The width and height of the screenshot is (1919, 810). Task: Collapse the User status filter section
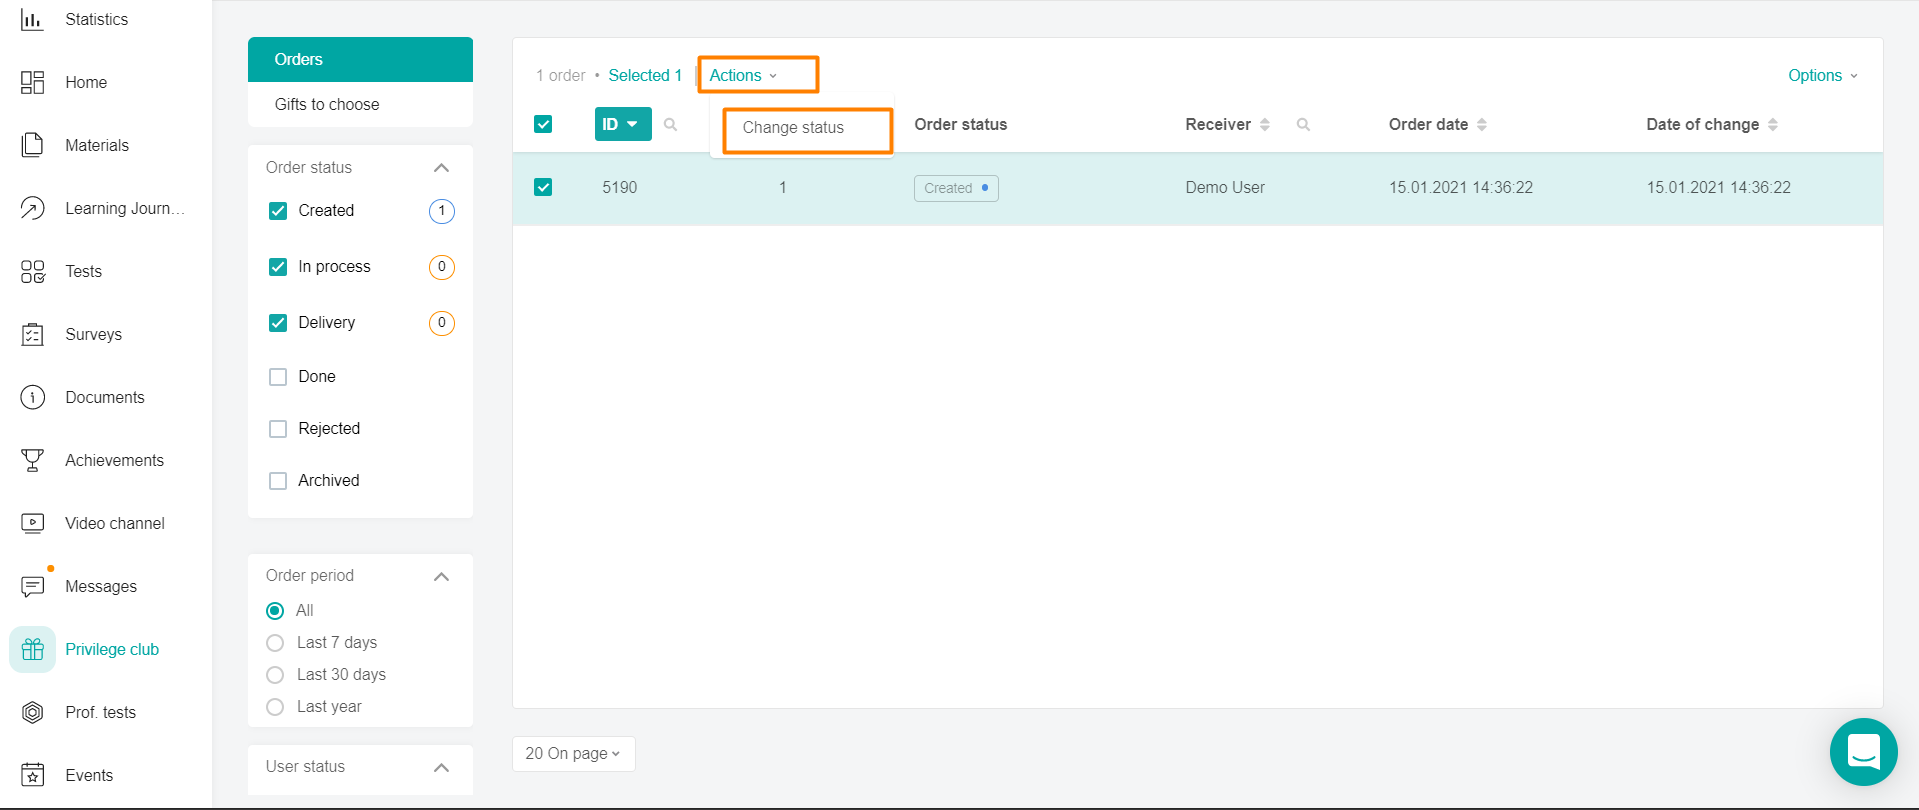click(441, 768)
